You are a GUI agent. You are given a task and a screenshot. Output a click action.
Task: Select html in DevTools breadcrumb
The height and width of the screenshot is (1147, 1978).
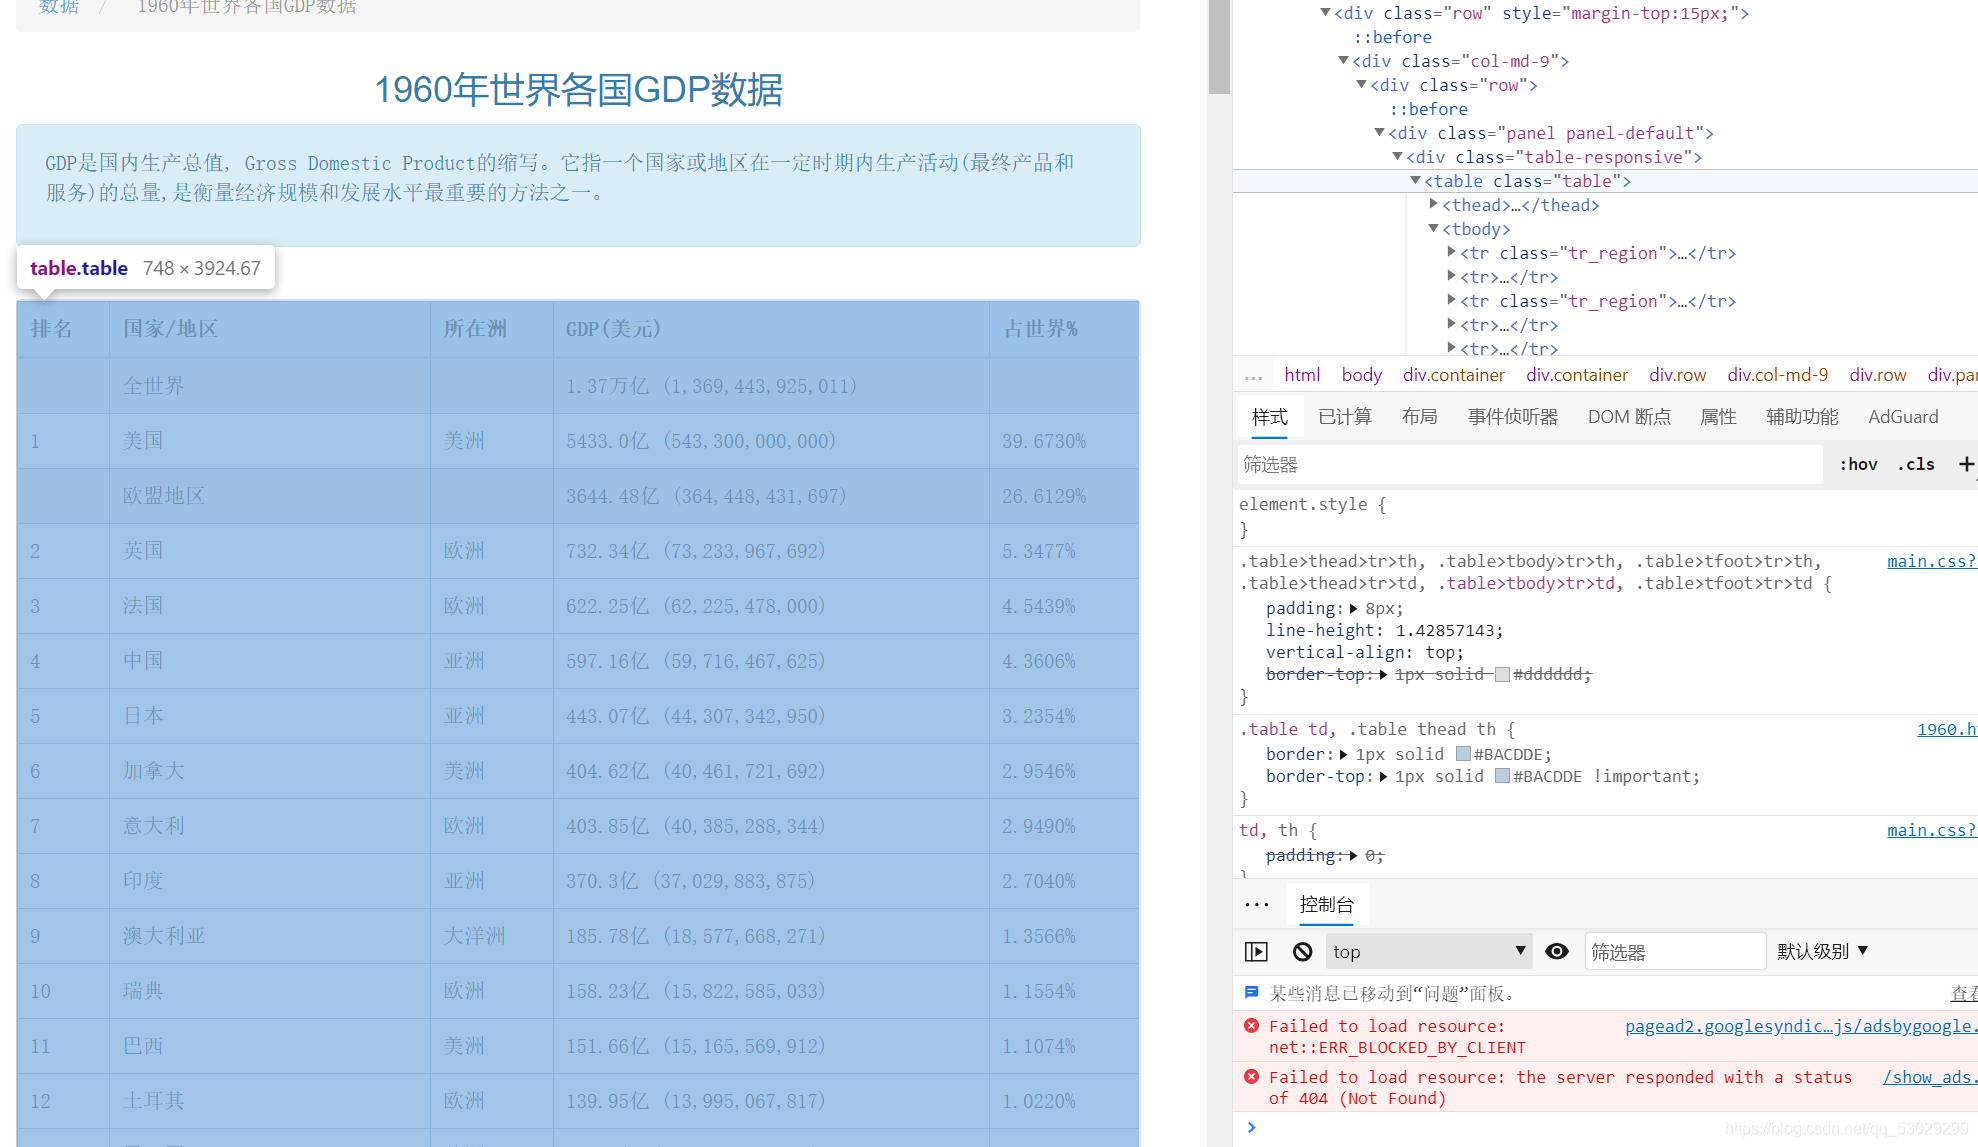click(1302, 375)
